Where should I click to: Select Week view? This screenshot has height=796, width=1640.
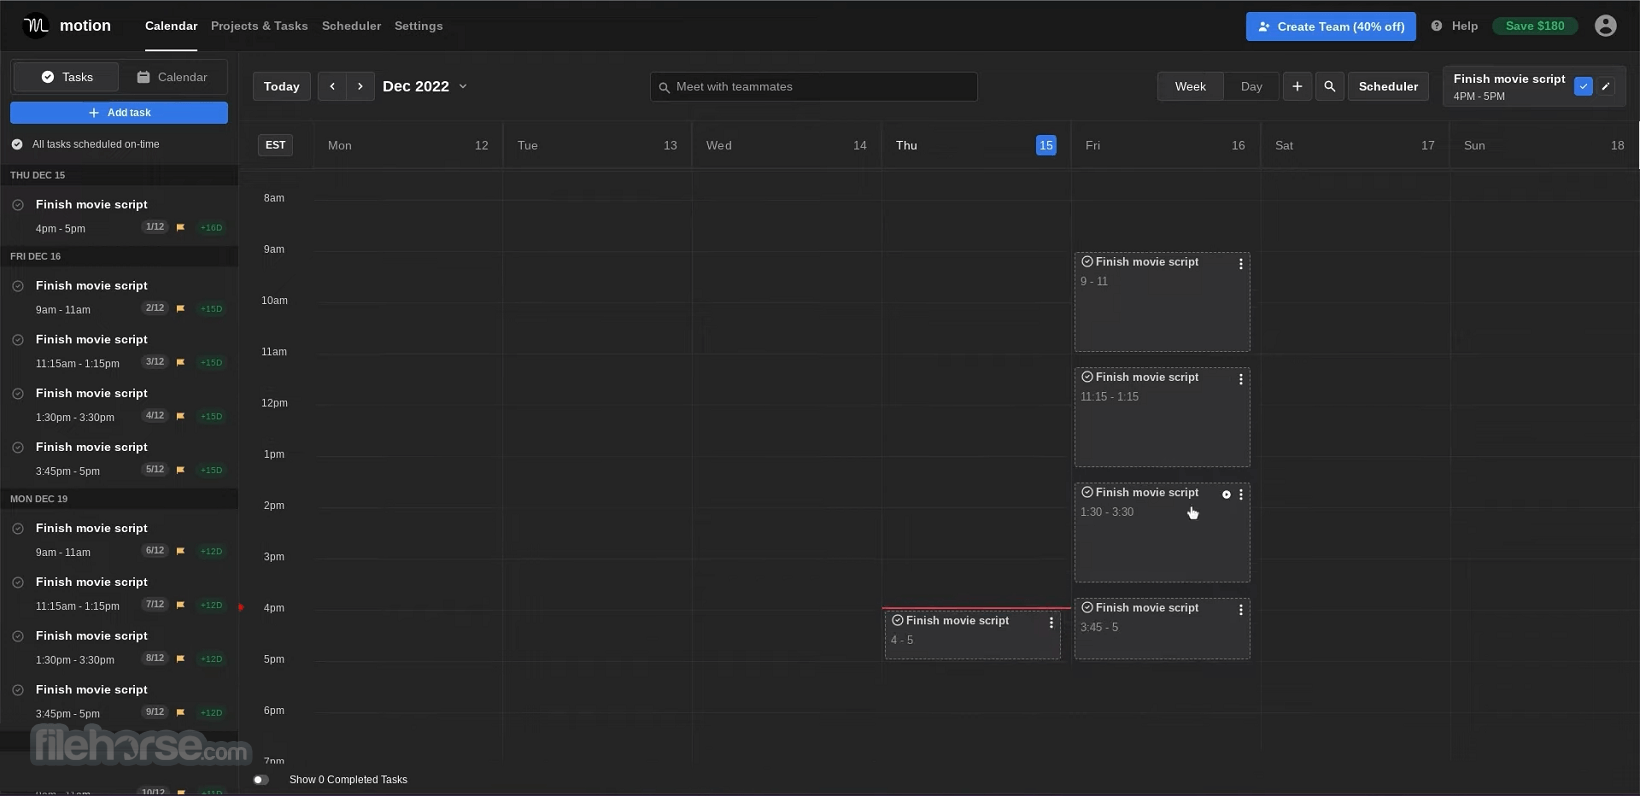tap(1190, 87)
